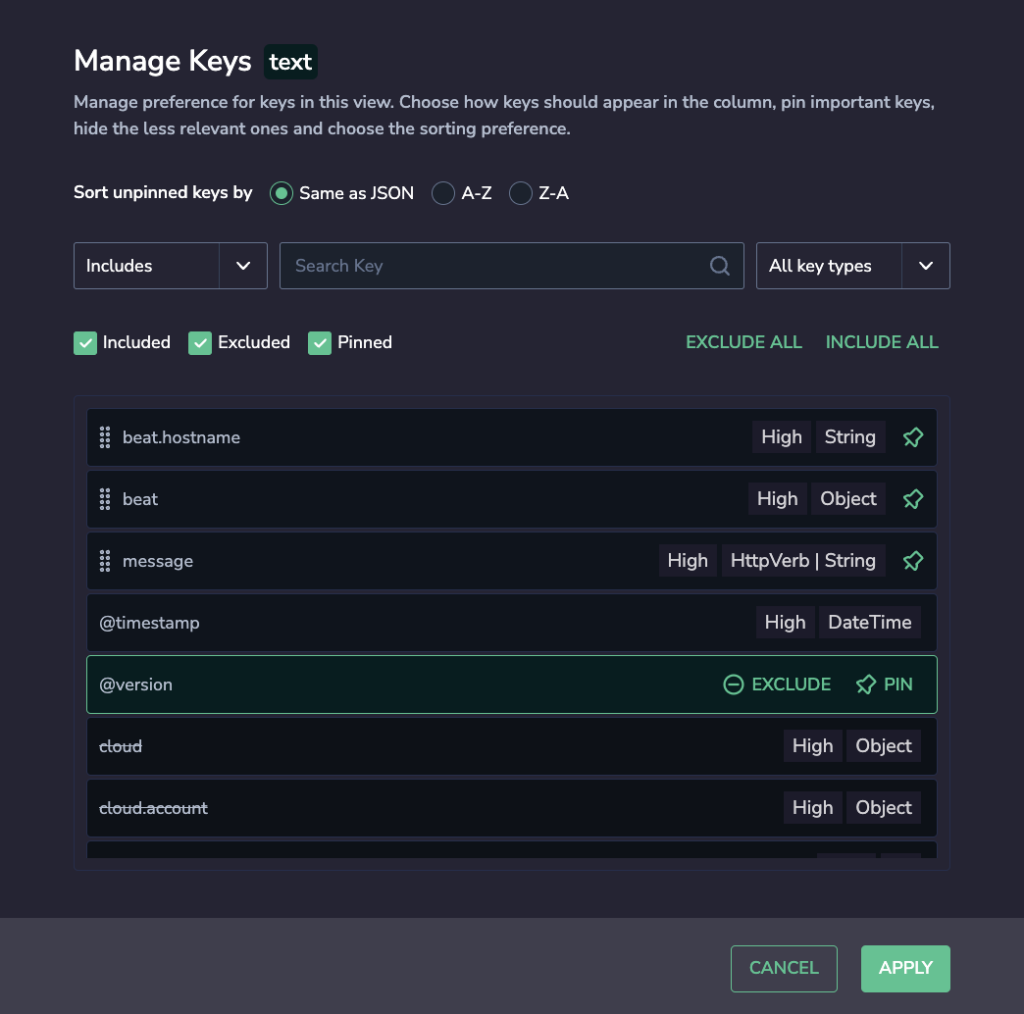Toggle the Pinned checkbox
This screenshot has height=1014, width=1024.
point(319,343)
